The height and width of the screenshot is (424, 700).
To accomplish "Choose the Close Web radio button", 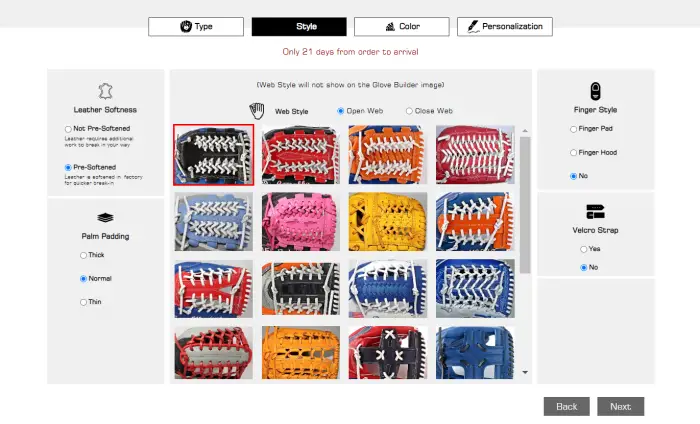I will point(409,111).
